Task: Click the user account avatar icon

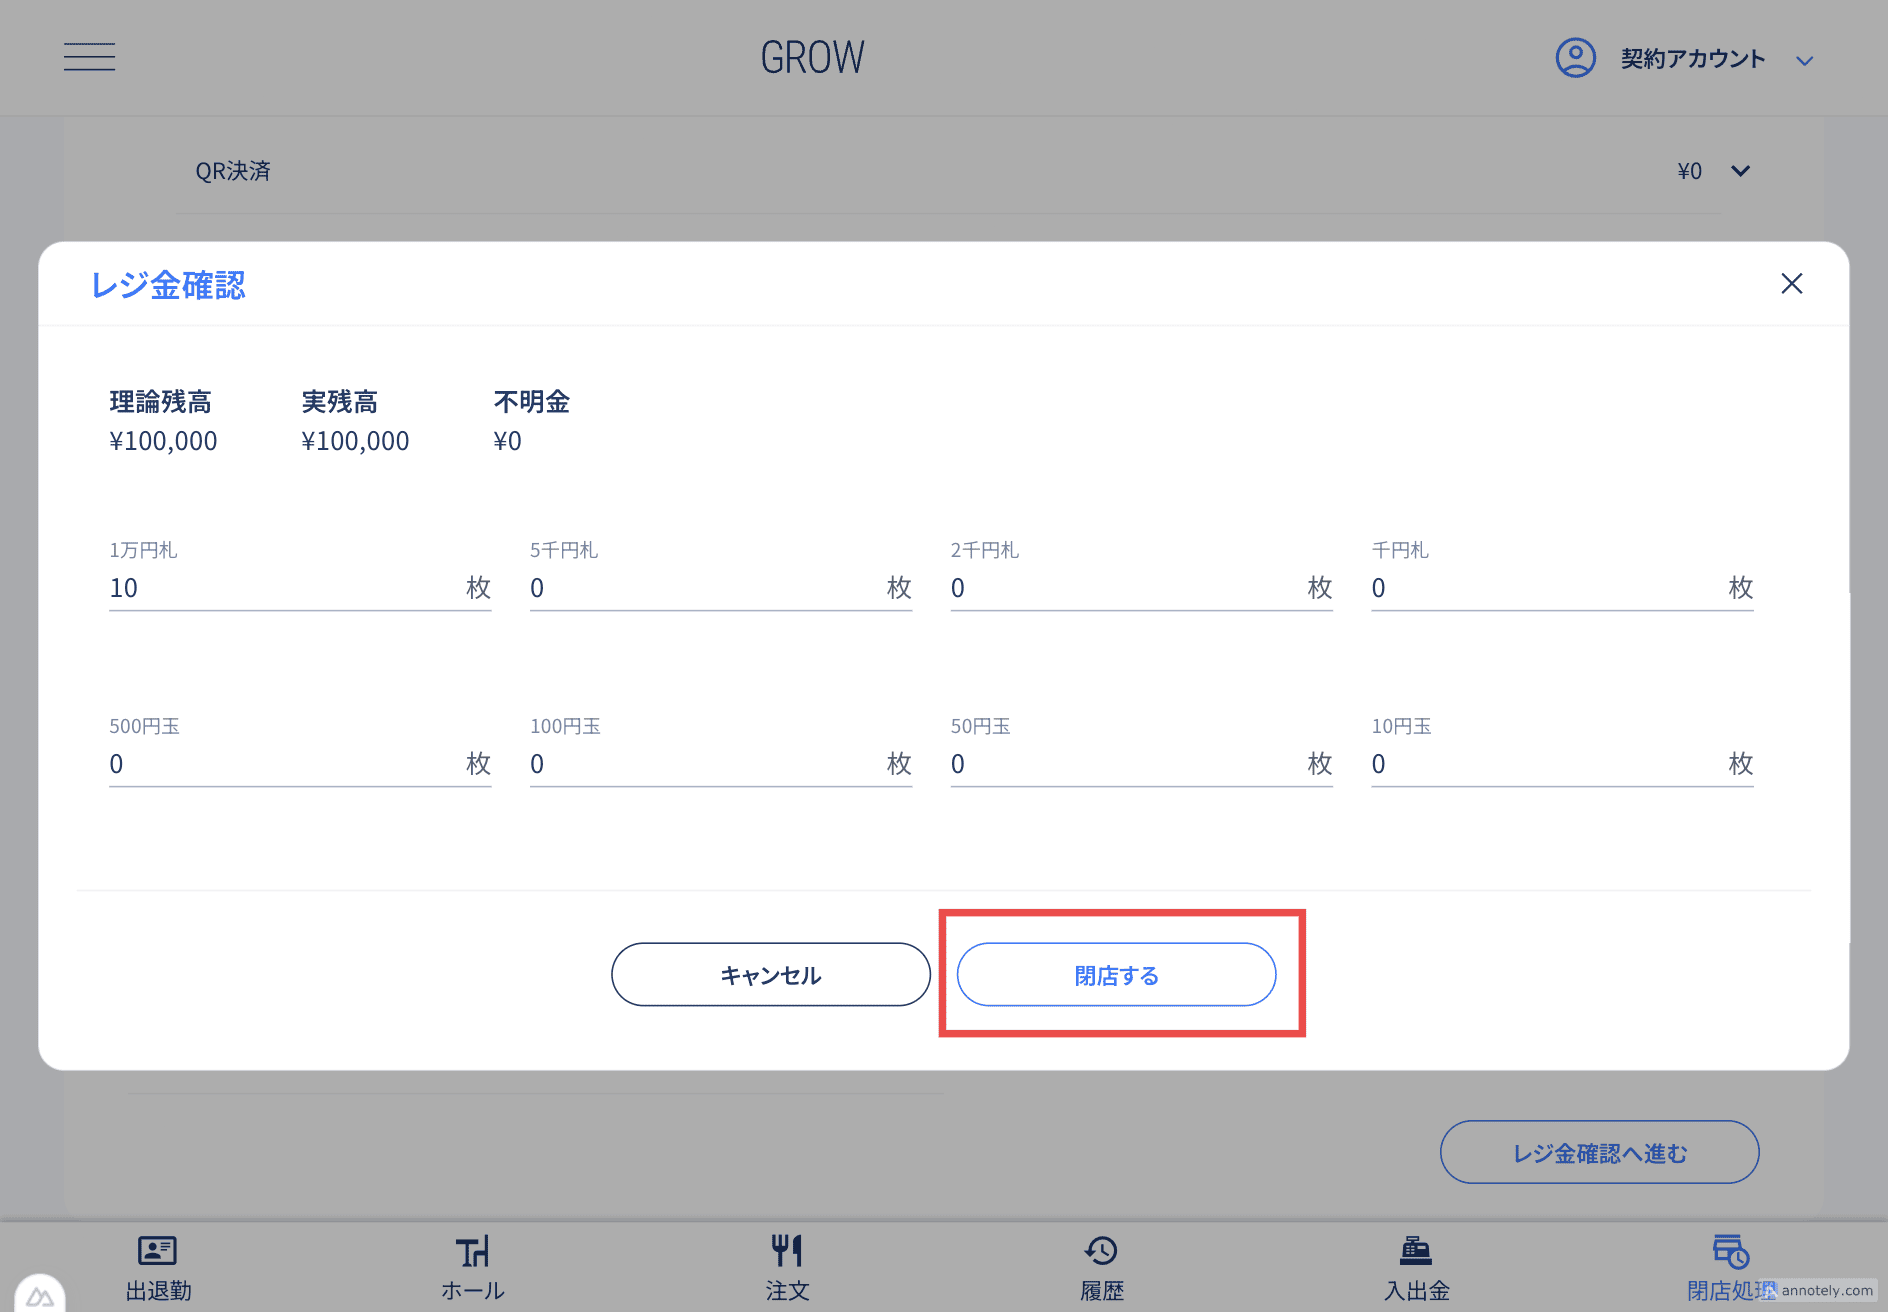Action: point(1575,58)
